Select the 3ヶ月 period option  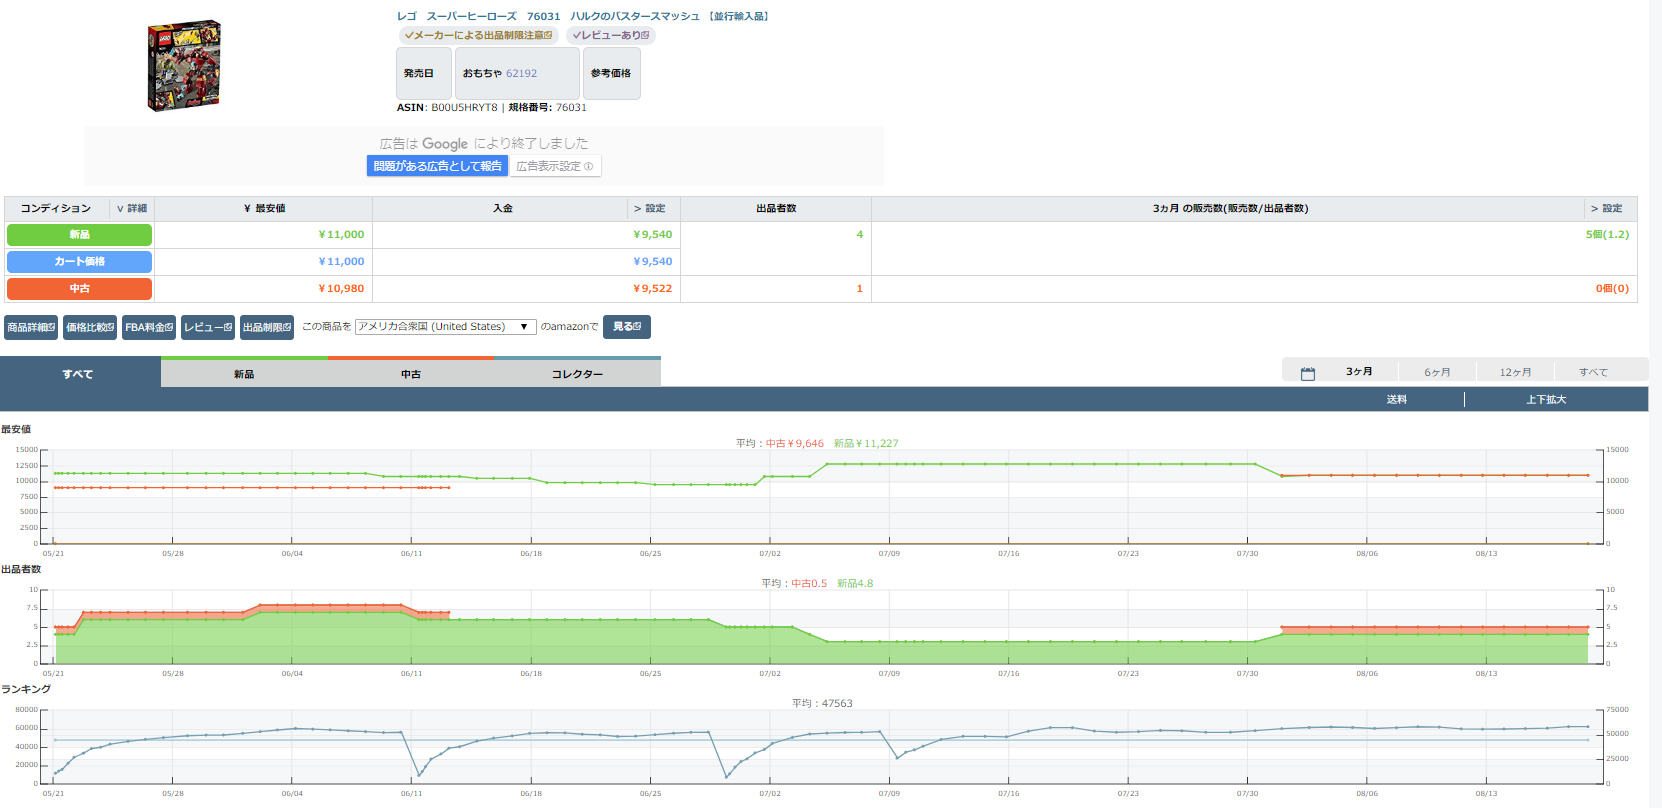click(1359, 372)
